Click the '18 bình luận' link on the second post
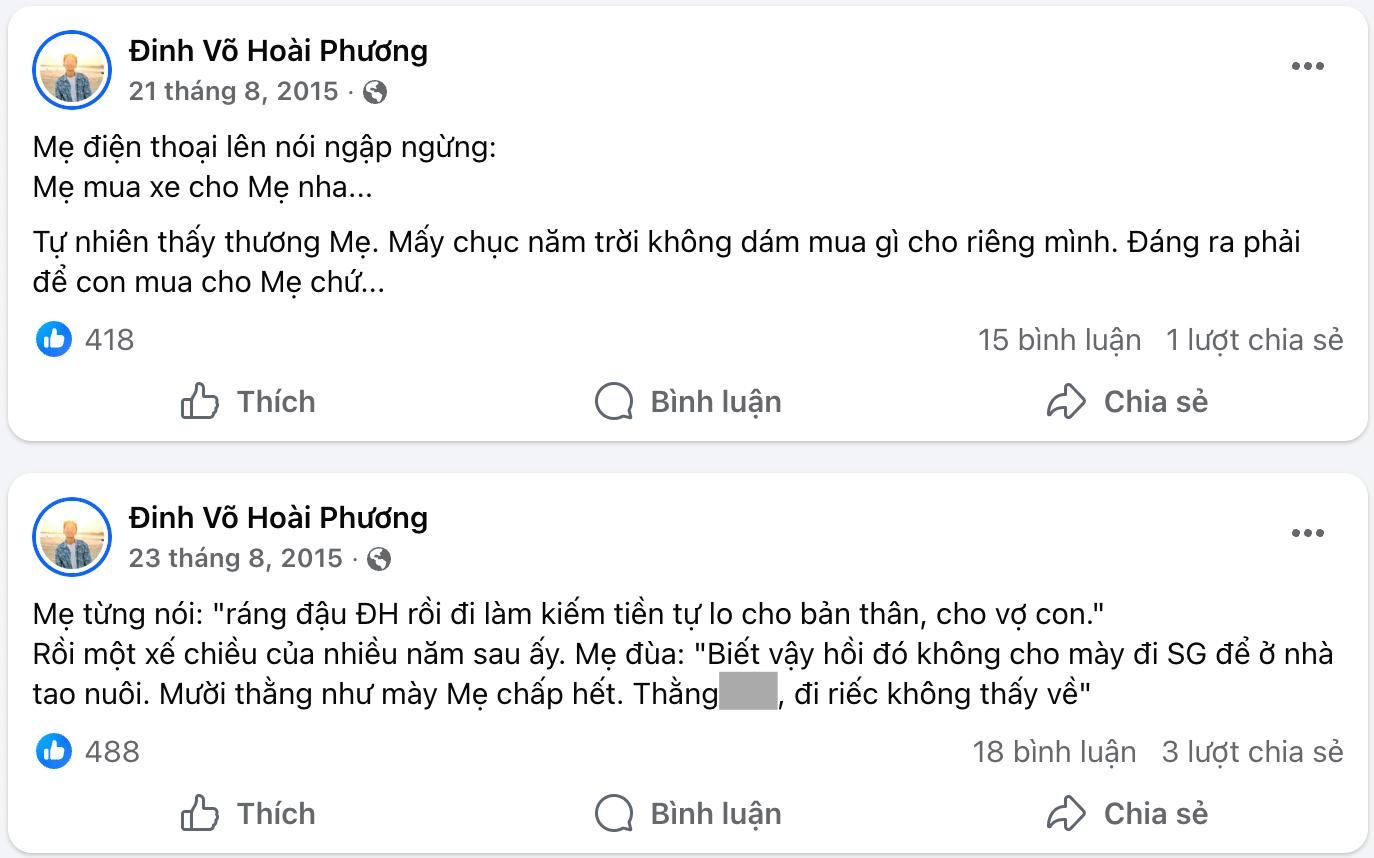 pyautogui.click(x=1055, y=751)
